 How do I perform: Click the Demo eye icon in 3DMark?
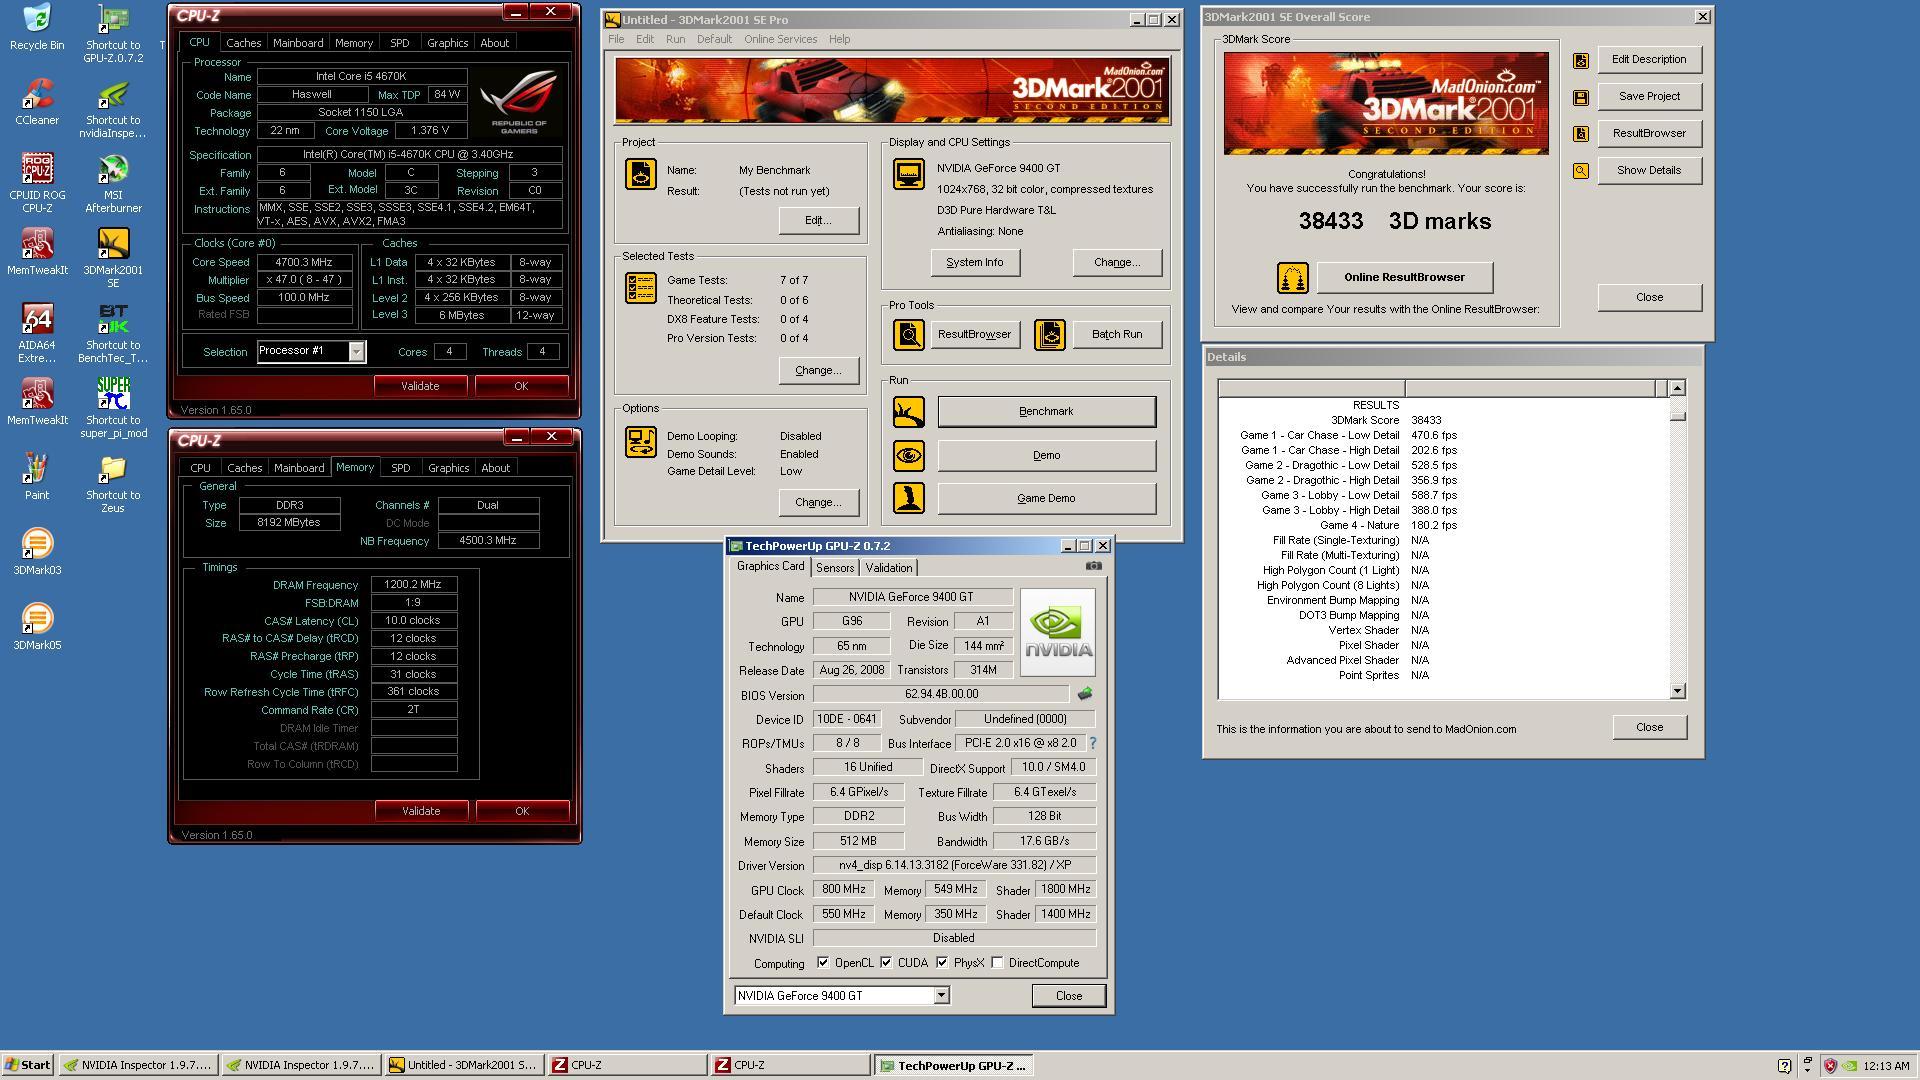[908, 455]
